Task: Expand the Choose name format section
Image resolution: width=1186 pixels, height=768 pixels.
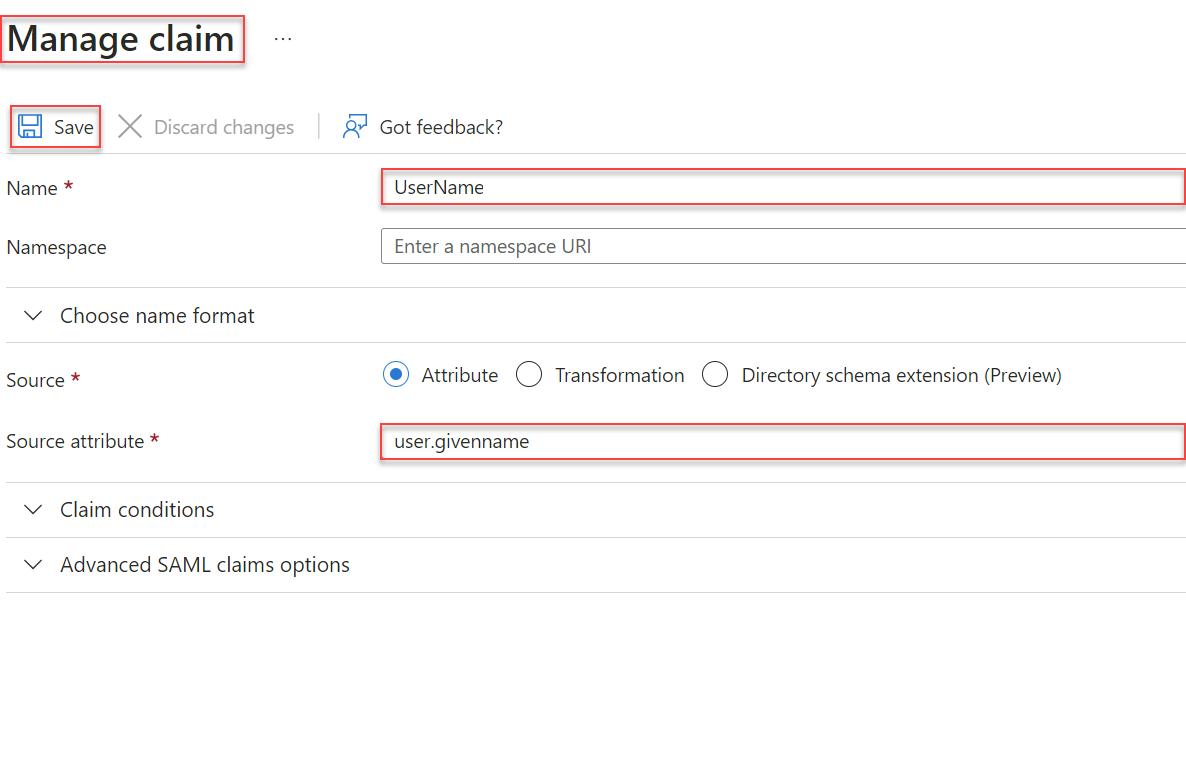Action: coord(157,316)
